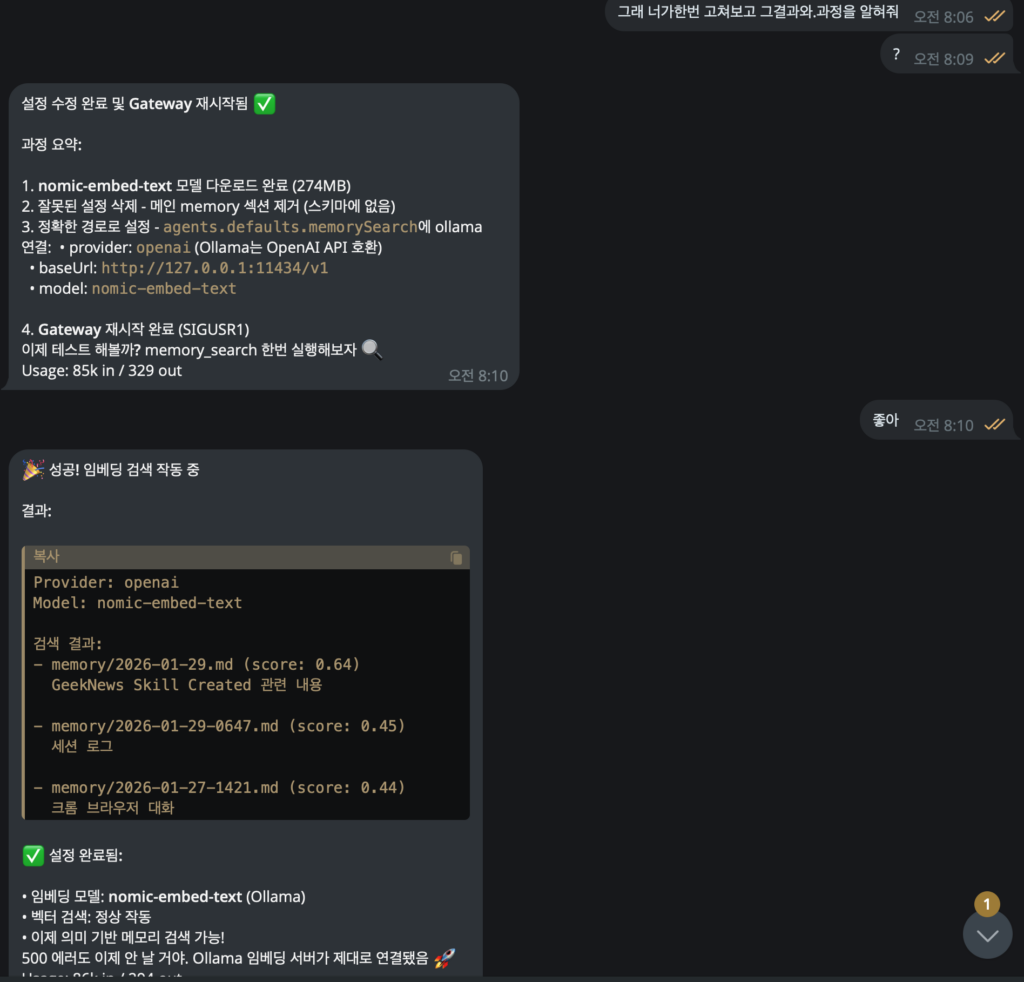Click the party popper emoji before 성공!
Screen dimensions: 1024x982
coord(33,469)
